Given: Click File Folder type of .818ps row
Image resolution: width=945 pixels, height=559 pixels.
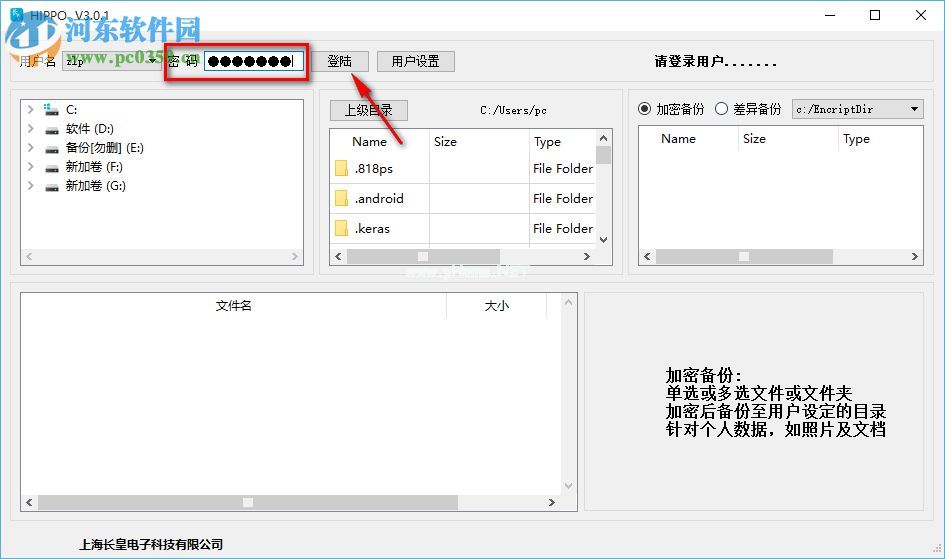Looking at the screenshot, I should pyautogui.click(x=563, y=169).
